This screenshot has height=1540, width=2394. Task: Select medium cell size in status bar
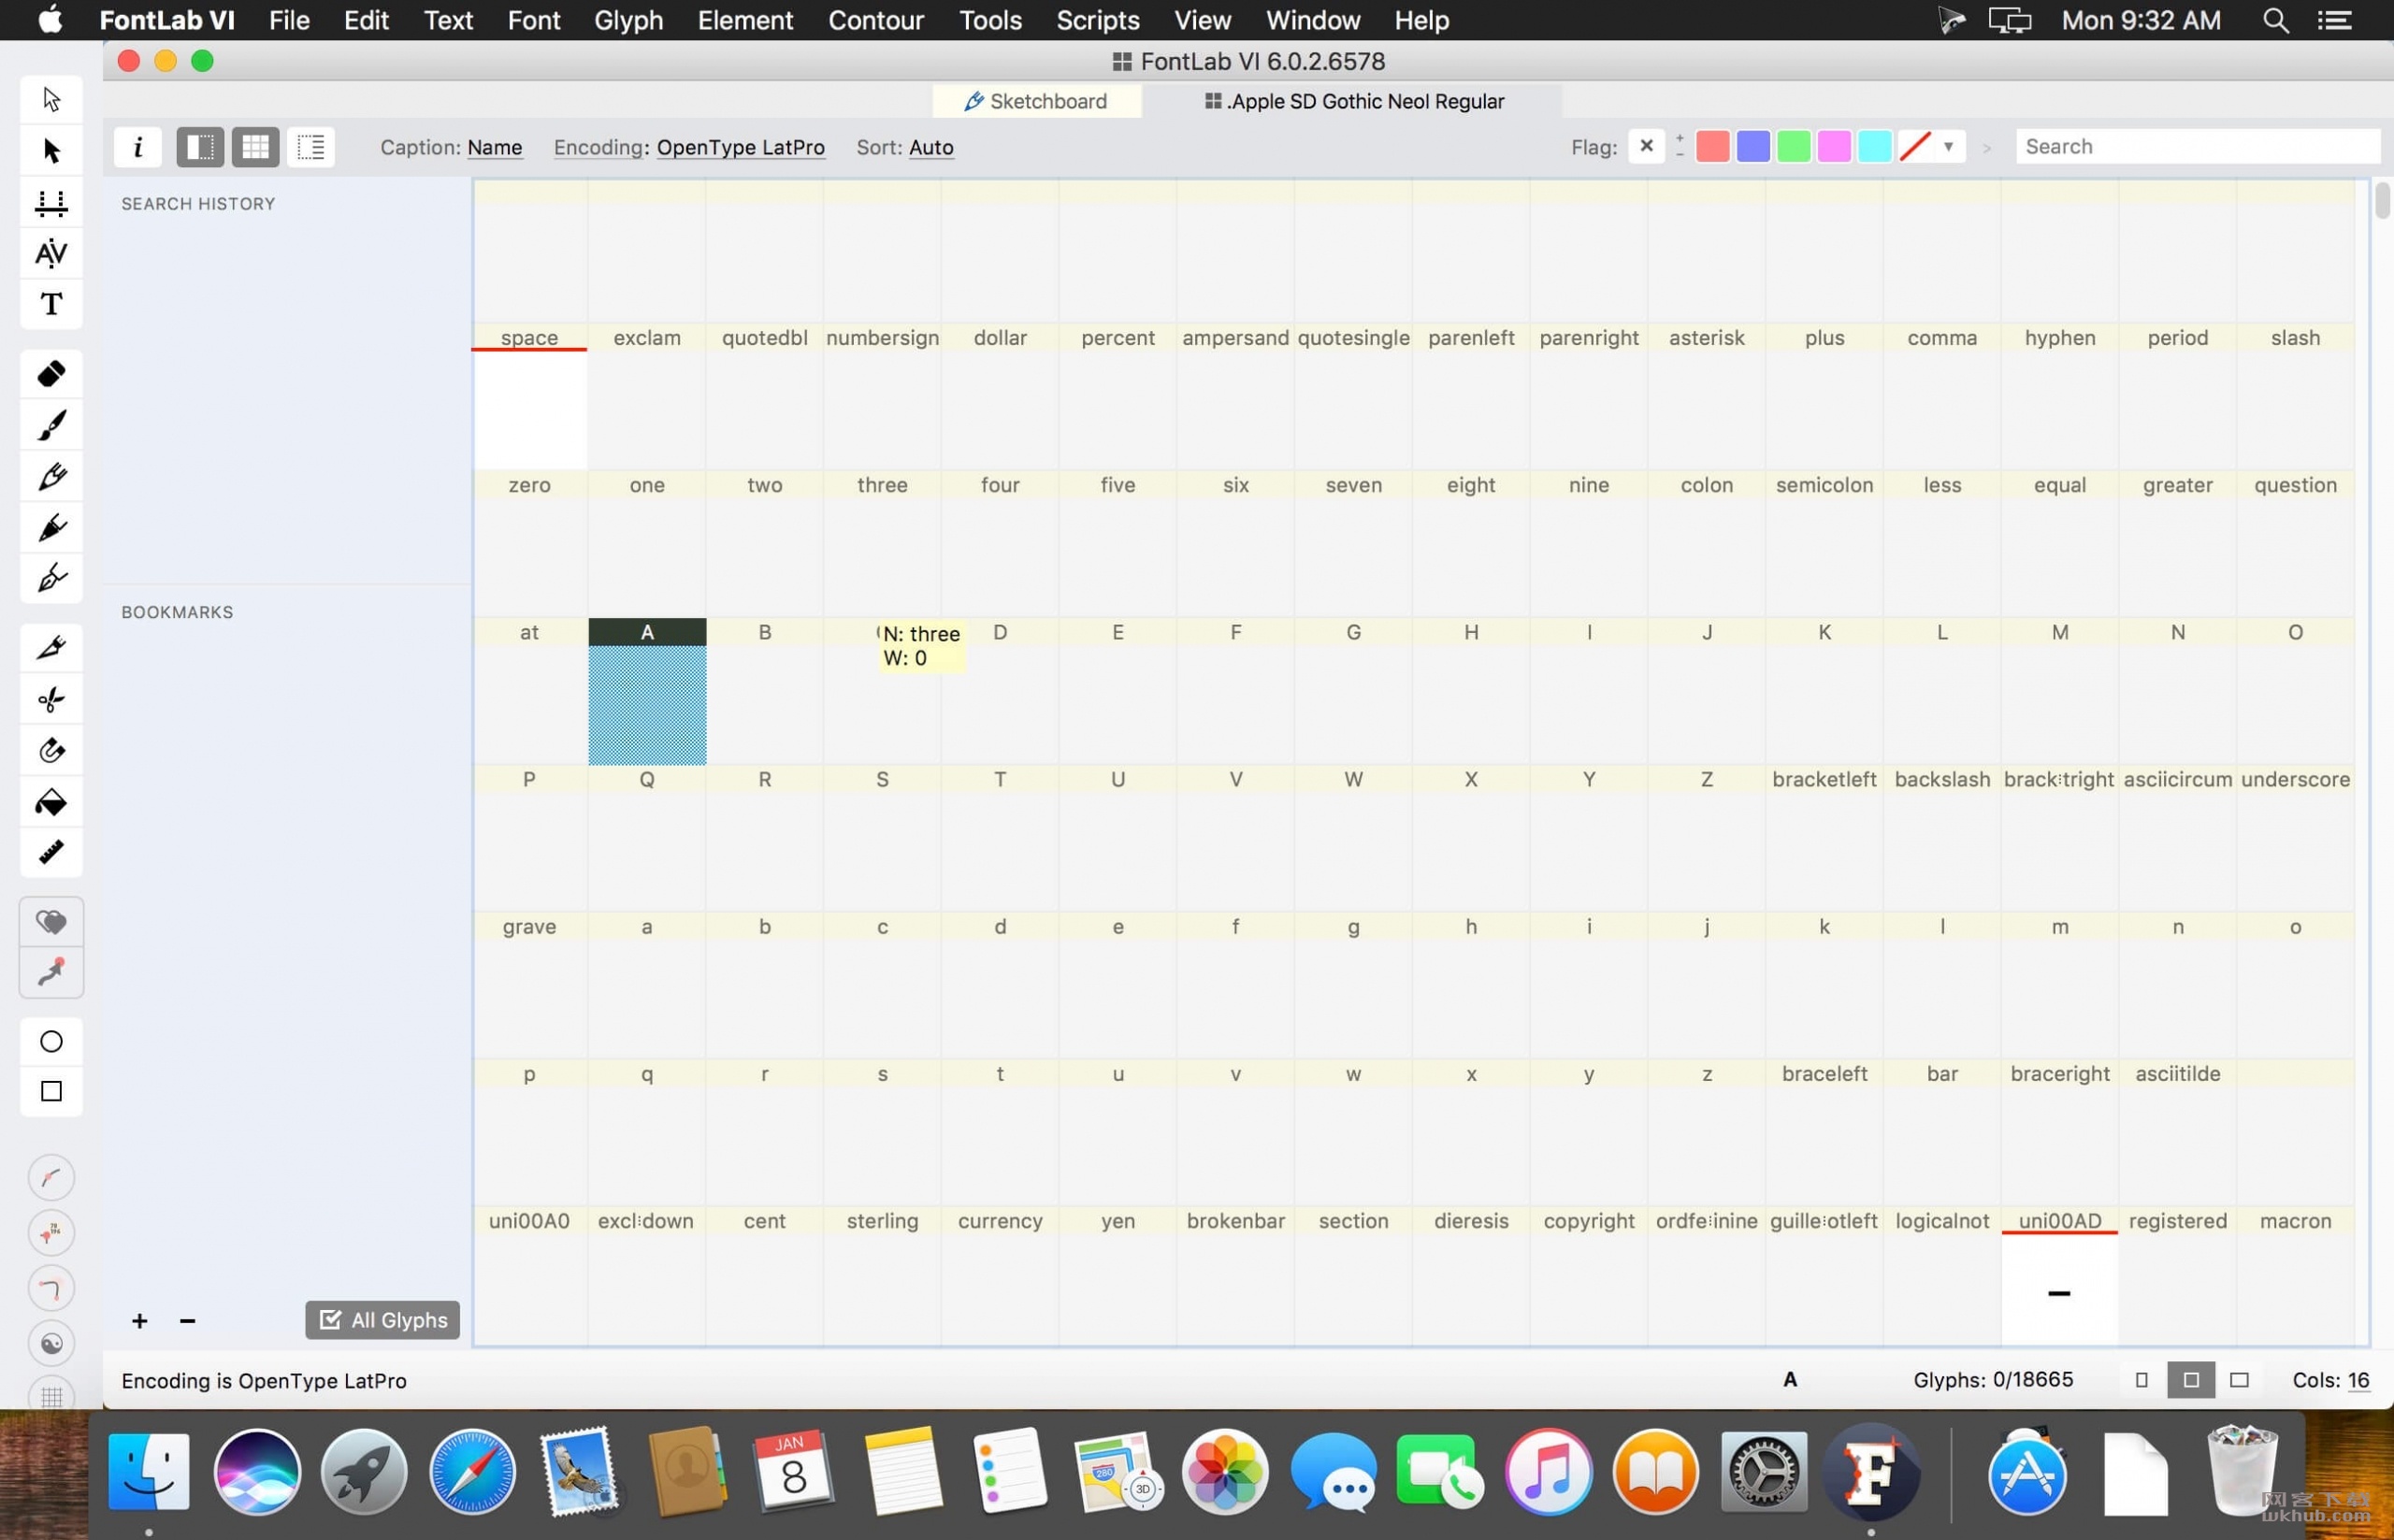point(2190,1380)
